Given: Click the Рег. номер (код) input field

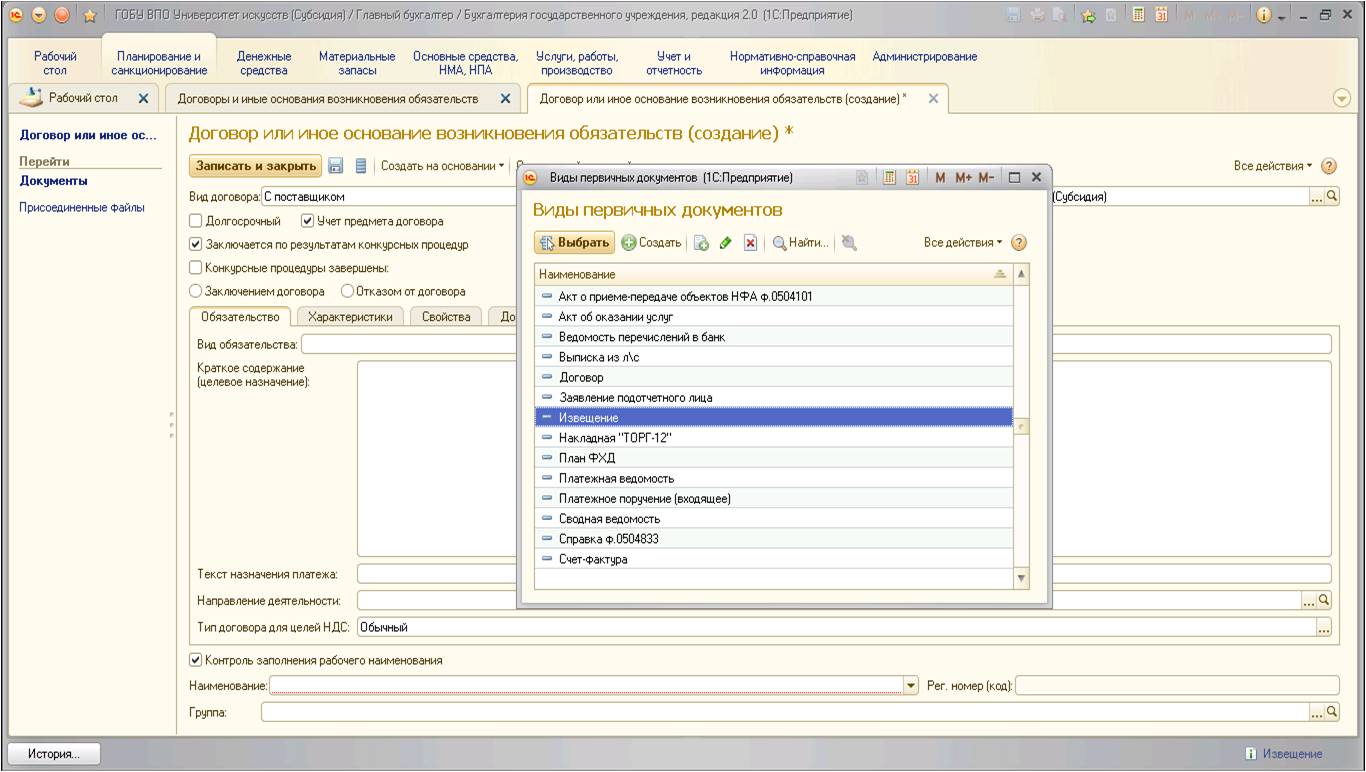Looking at the screenshot, I should (1177, 686).
